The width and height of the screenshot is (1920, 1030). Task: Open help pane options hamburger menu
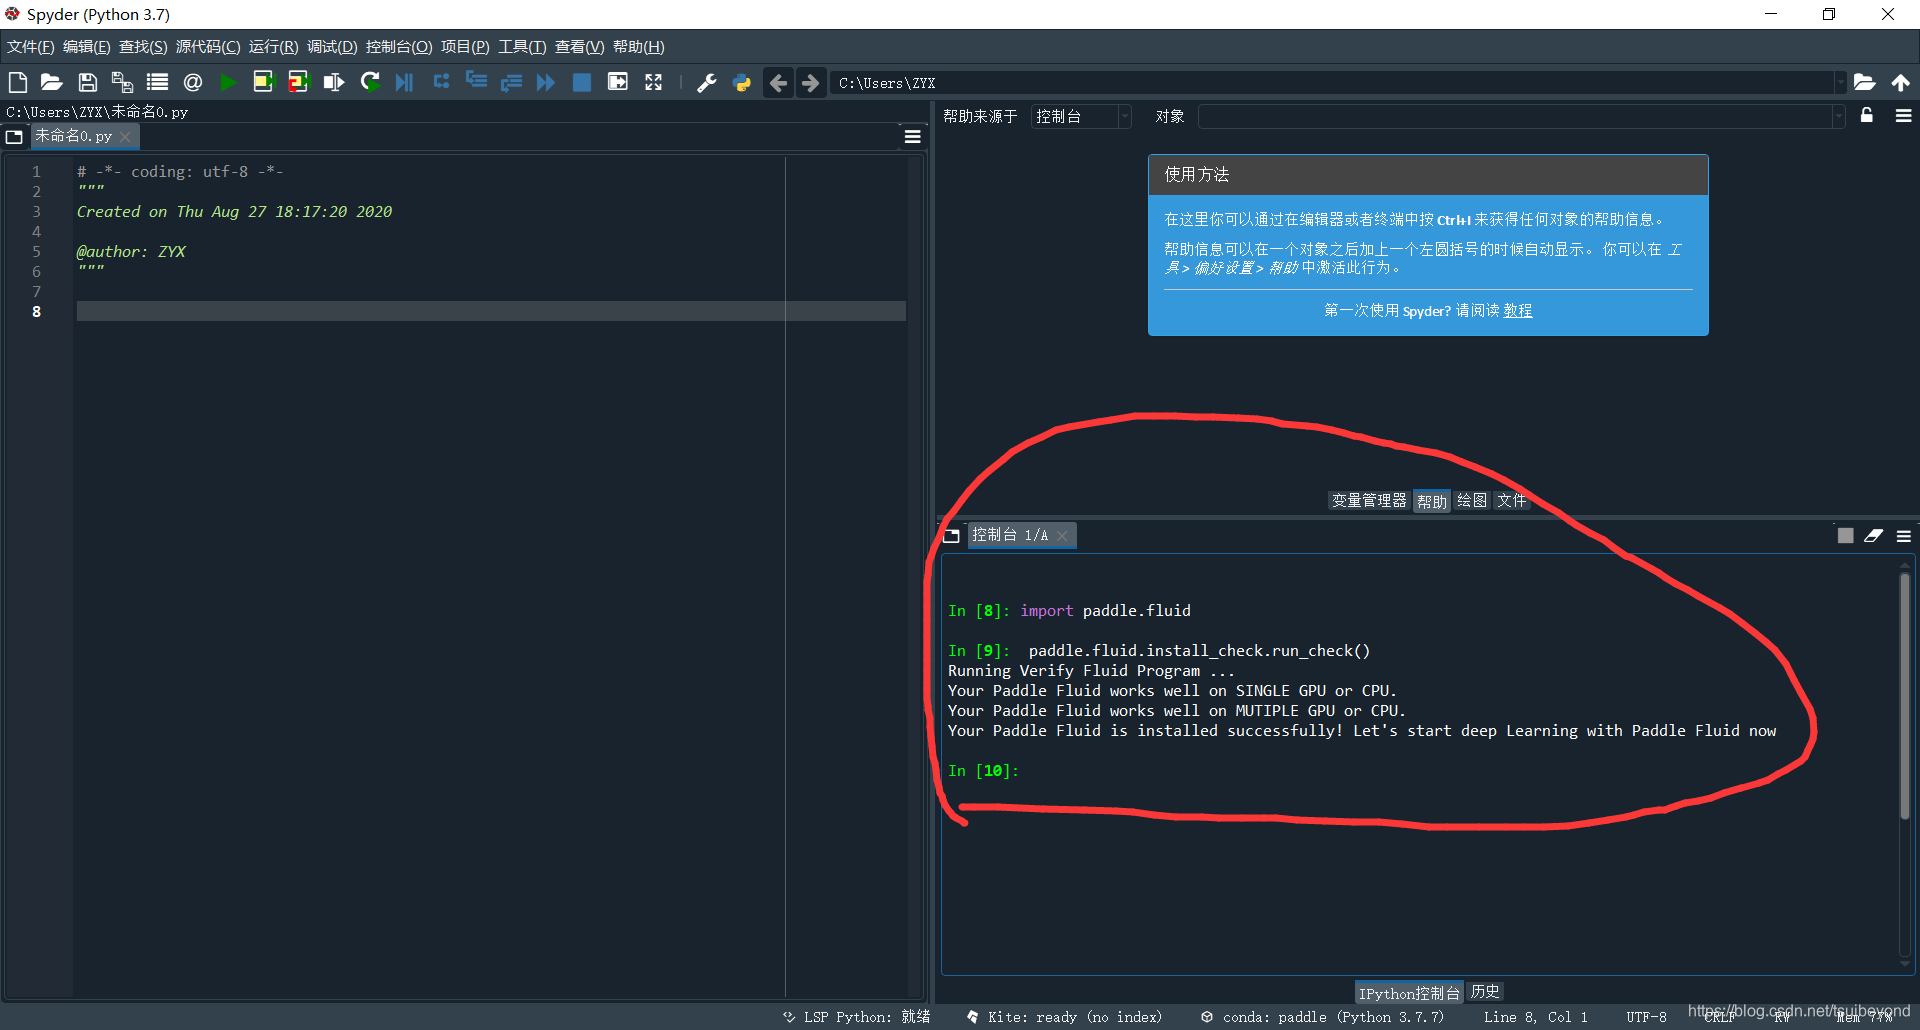pyautogui.click(x=1903, y=116)
